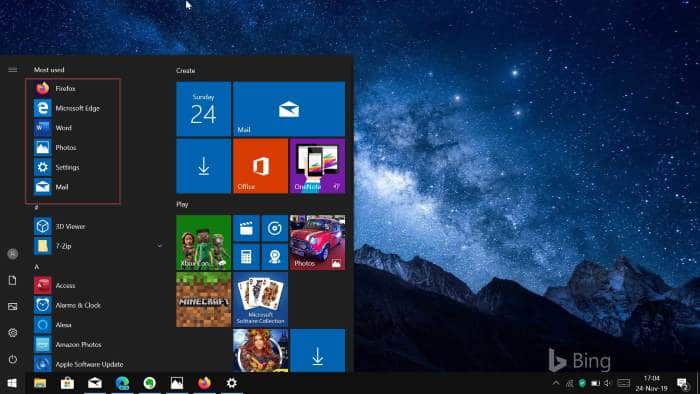Open Pictures from Start sidebar
This screenshot has width=700, height=394.
point(12,307)
